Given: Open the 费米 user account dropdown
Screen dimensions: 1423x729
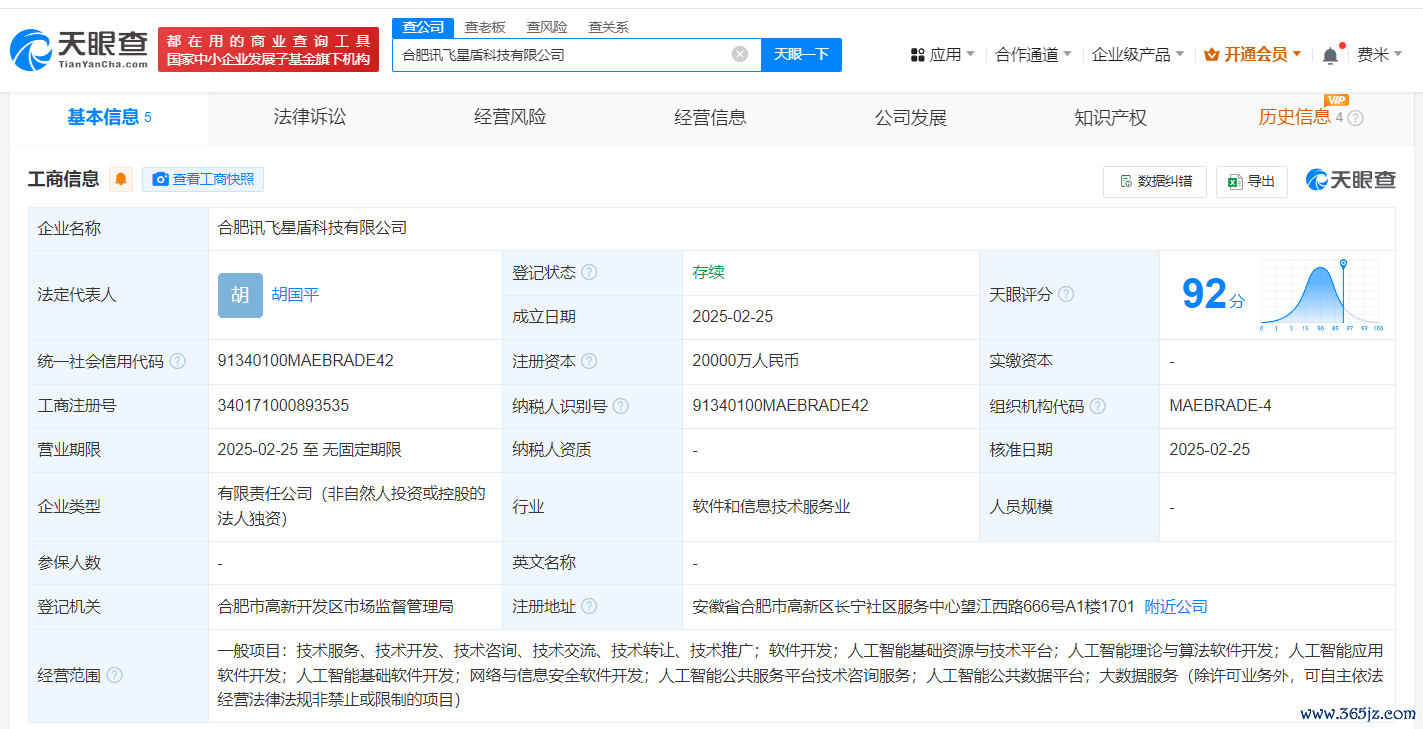Looking at the screenshot, I should click(1380, 55).
